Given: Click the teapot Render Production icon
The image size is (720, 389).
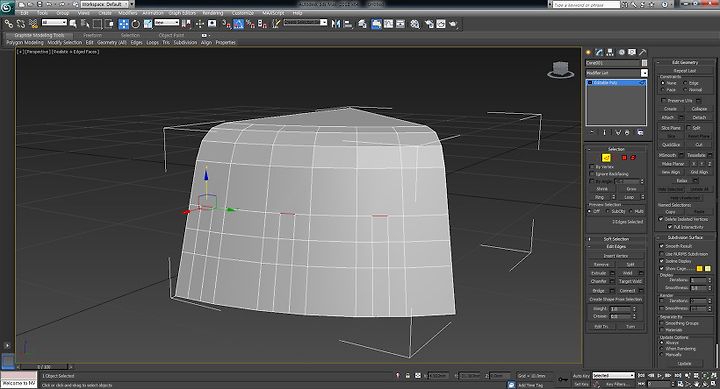Looking at the screenshot, I should [x=453, y=24].
